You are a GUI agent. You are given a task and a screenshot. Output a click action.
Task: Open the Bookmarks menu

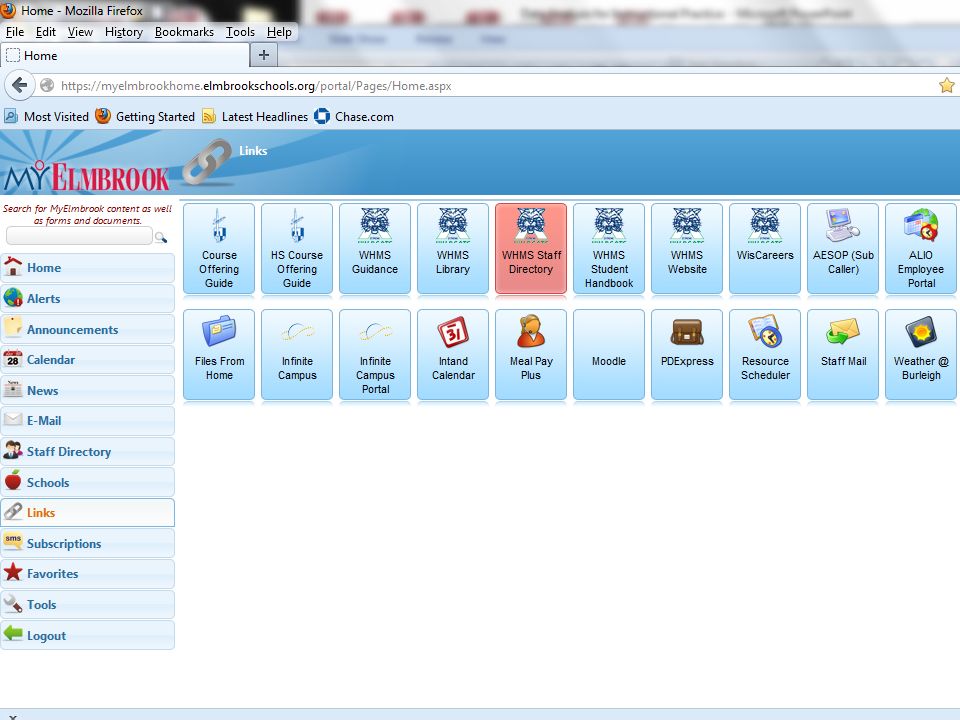tap(184, 32)
